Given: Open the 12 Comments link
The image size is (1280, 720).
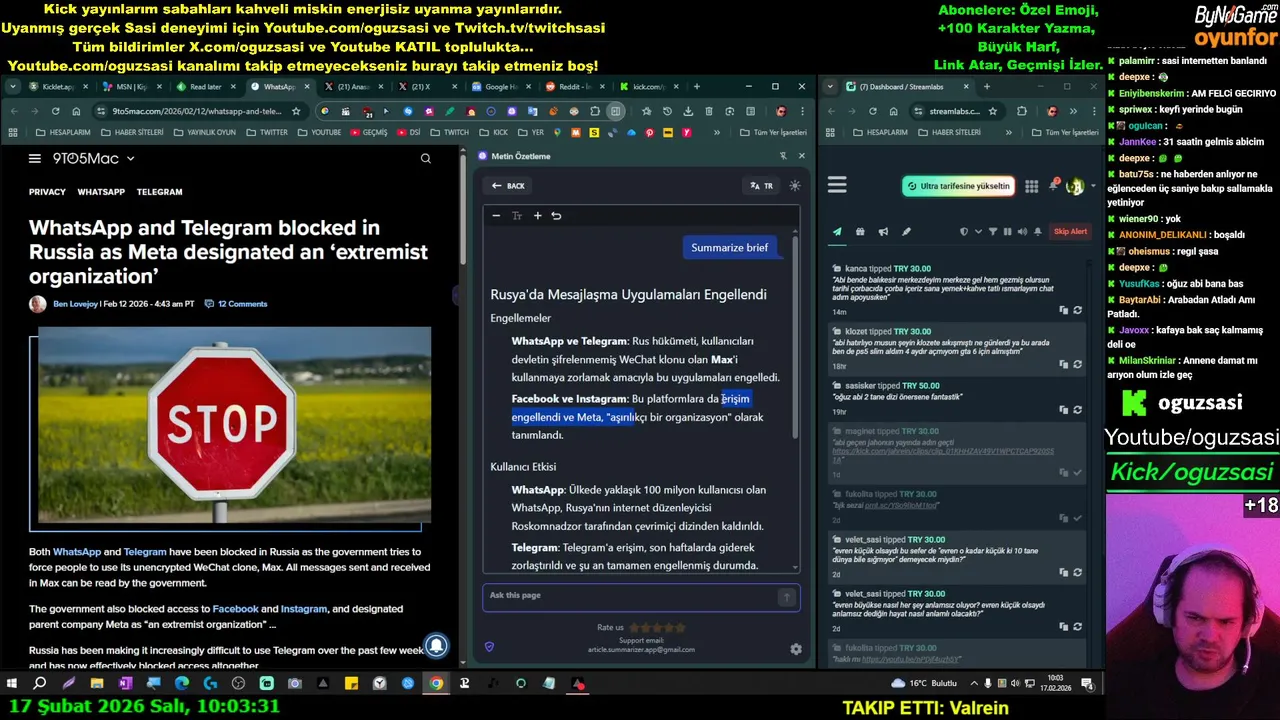Looking at the screenshot, I should click(x=236, y=304).
